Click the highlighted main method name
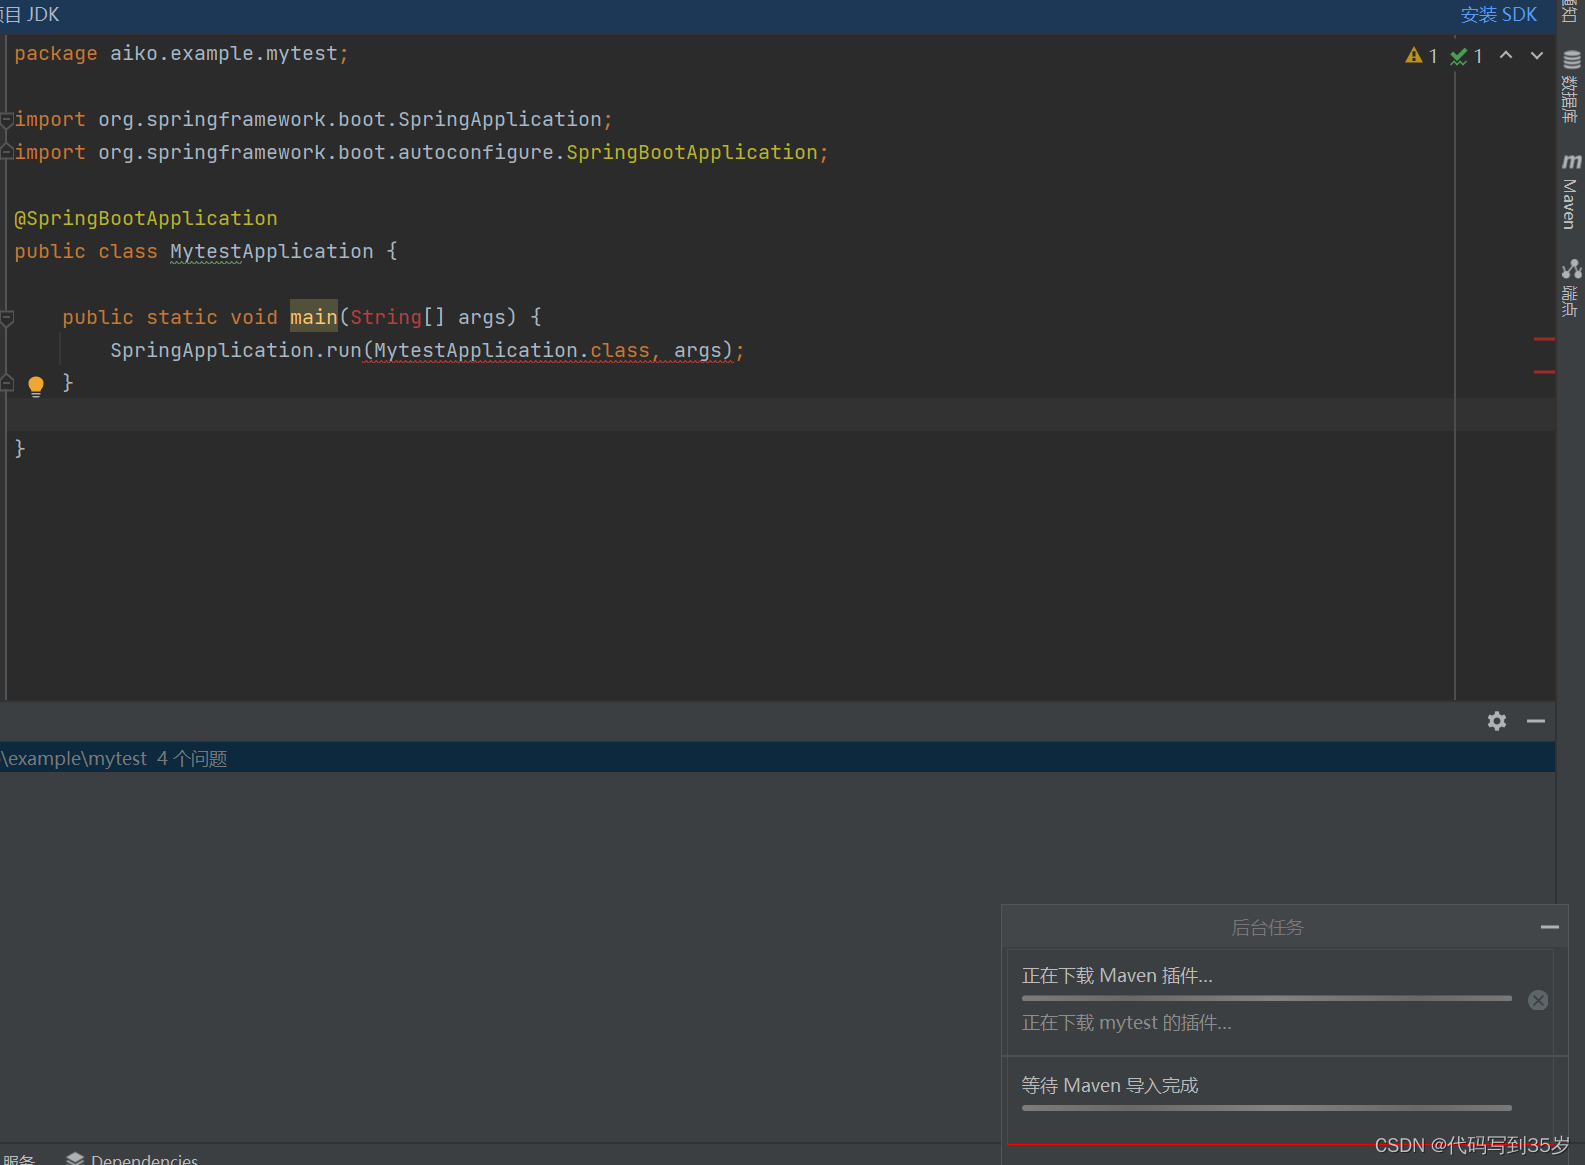Viewport: 1585px width, 1165px height. pyautogui.click(x=314, y=317)
